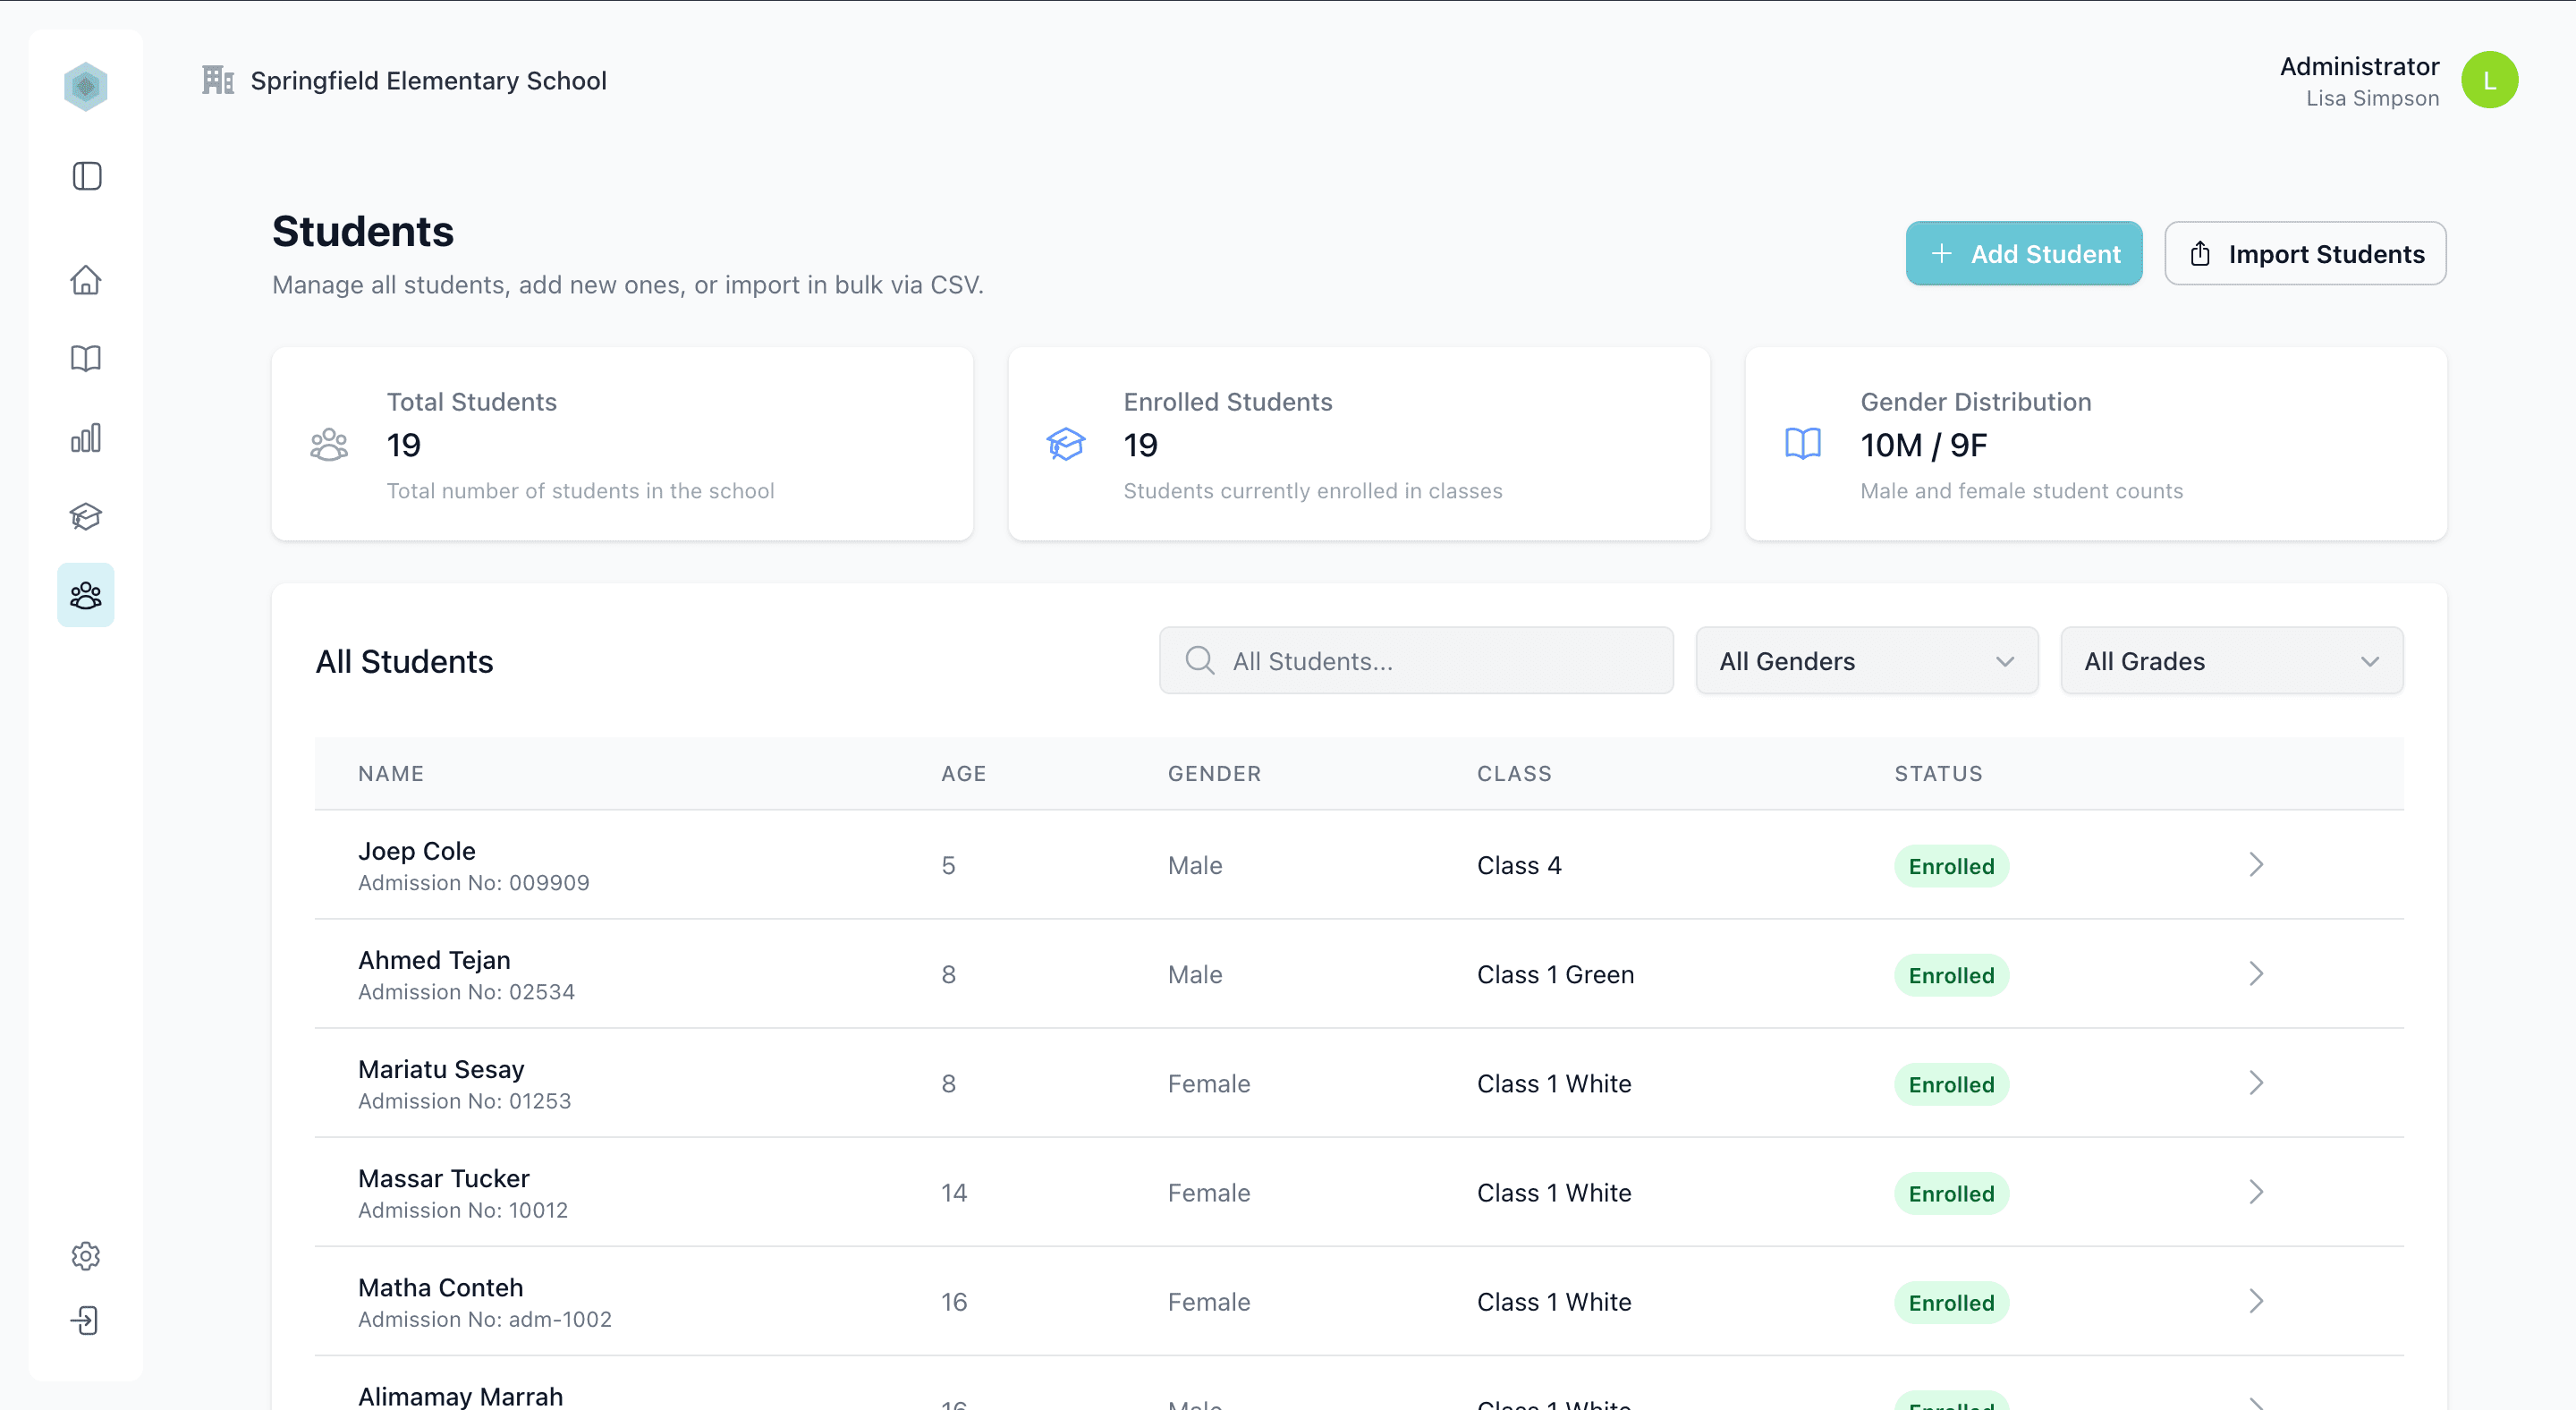
Task: Click the search magnifier icon
Action: (x=1200, y=661)
